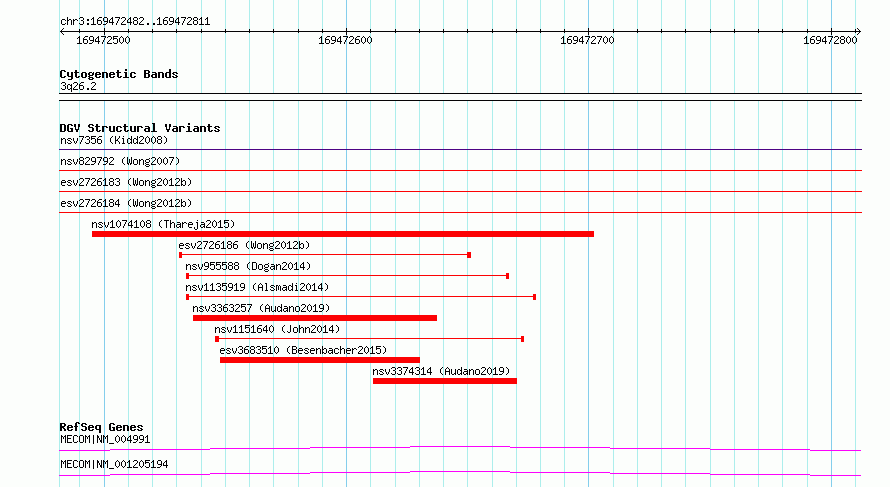Select the nsv1151640 (John2014) variant line
Image resolution: width=890 pixels, height=487 pixels.
click(370, 339)
